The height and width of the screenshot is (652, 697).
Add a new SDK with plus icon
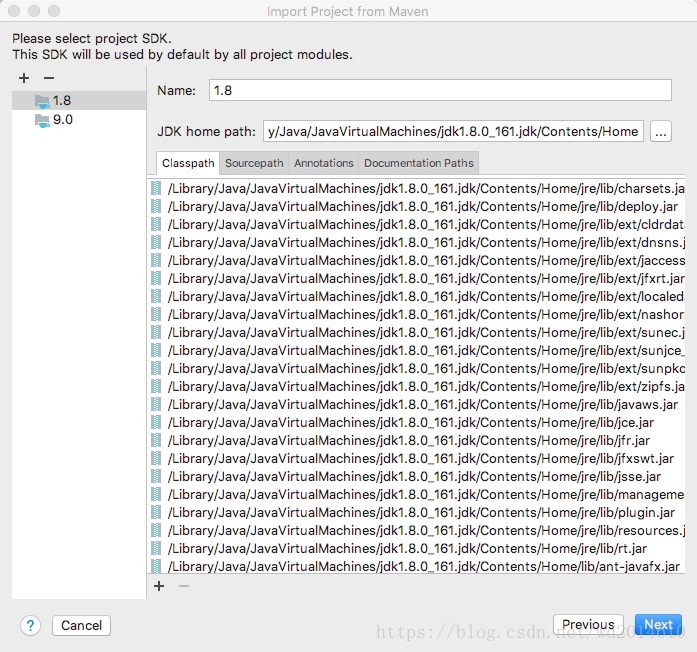[24, 78]
